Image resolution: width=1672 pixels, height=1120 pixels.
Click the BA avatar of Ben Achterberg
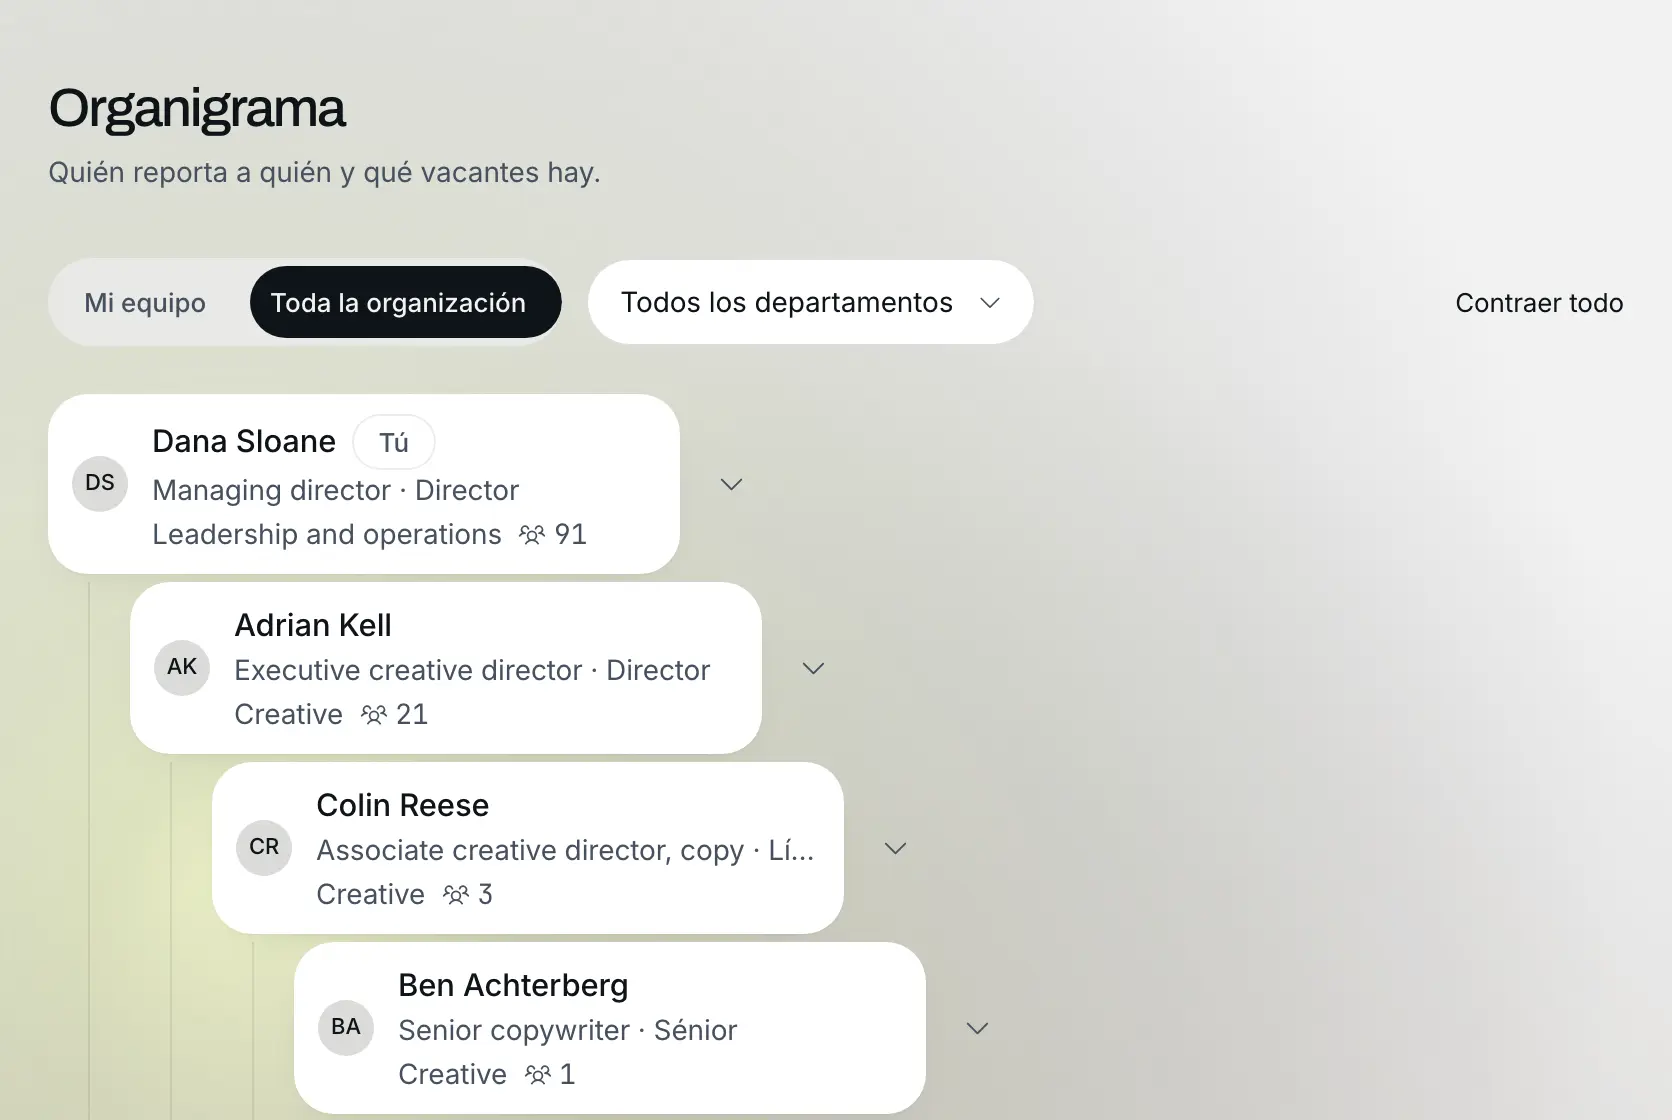point(346,1027)
